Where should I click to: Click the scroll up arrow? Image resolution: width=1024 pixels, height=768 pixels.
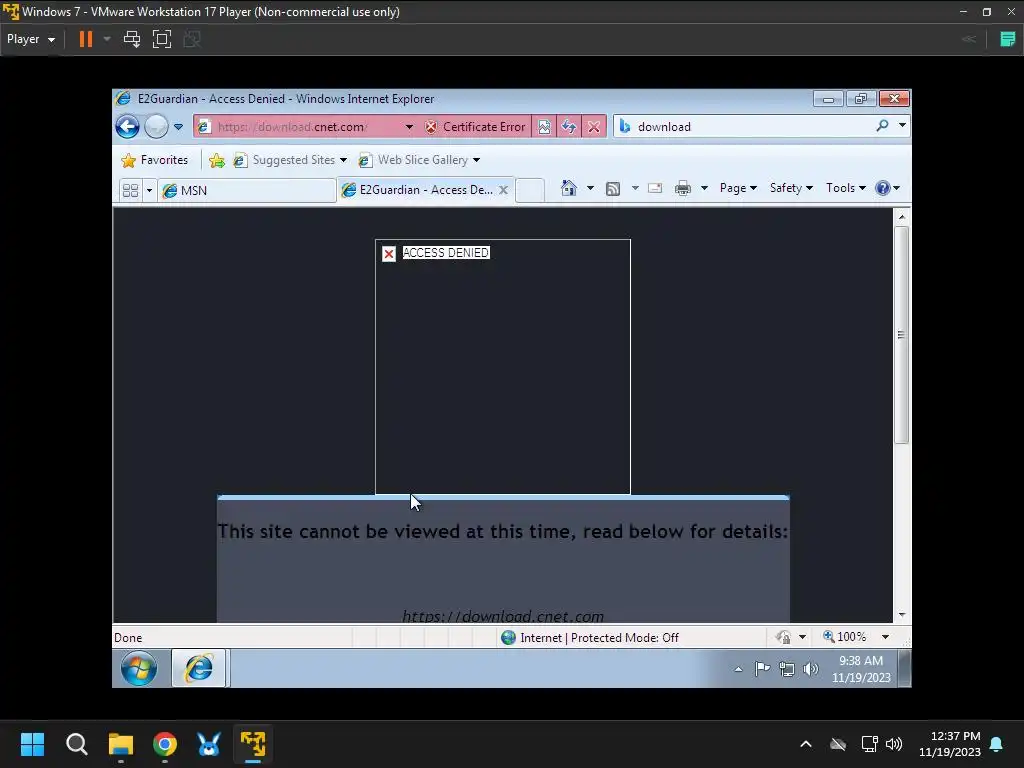click(902, 216)
